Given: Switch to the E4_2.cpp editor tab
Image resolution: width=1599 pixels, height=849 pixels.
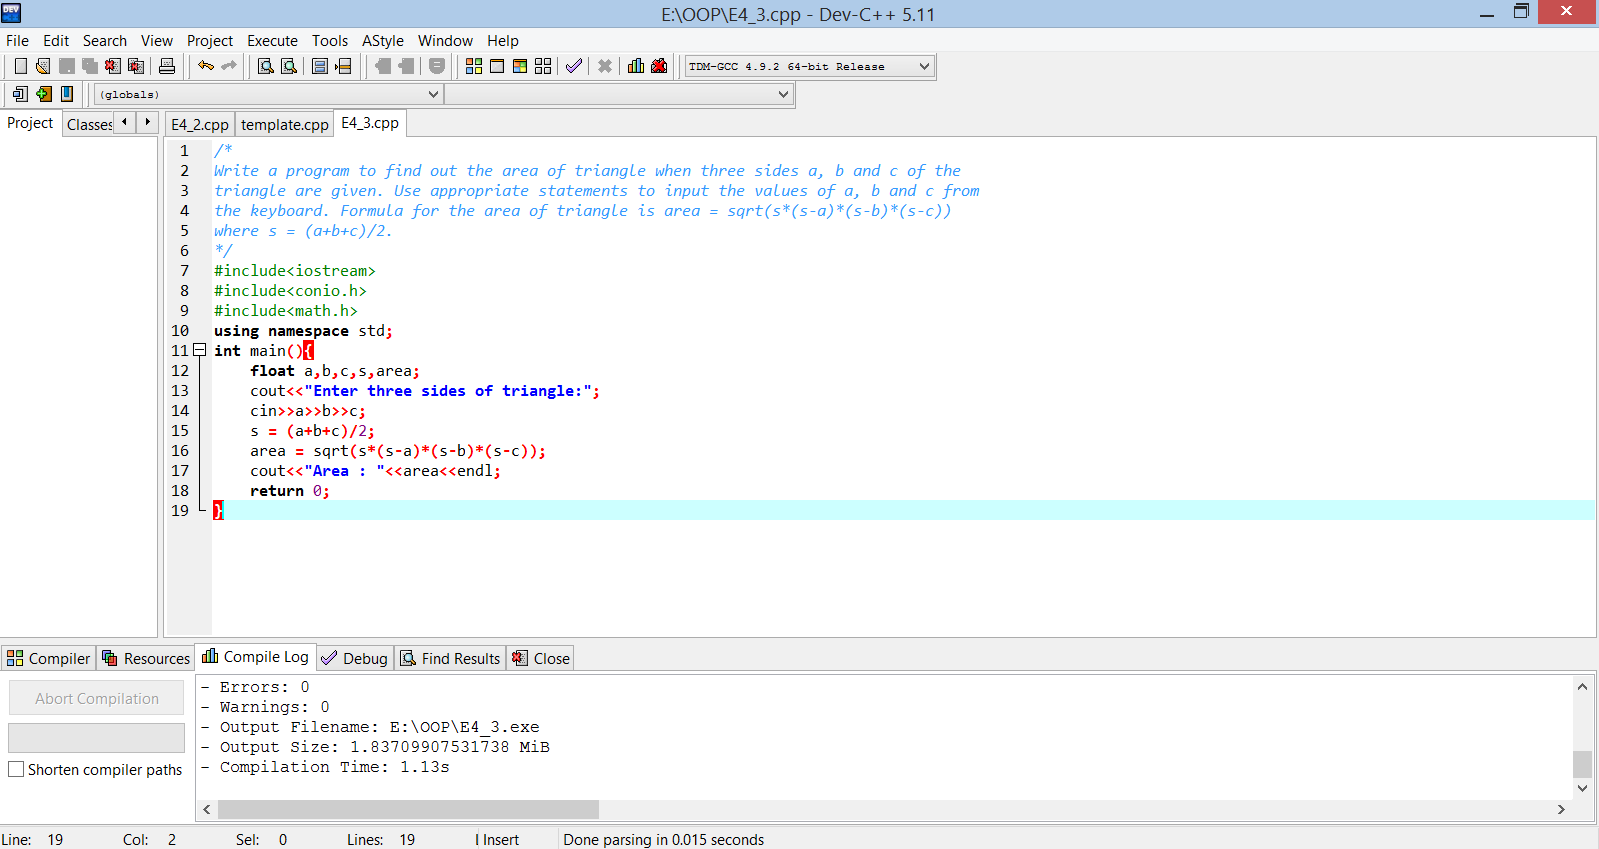Looking at the screenshot, I should [x=200, y=125].
